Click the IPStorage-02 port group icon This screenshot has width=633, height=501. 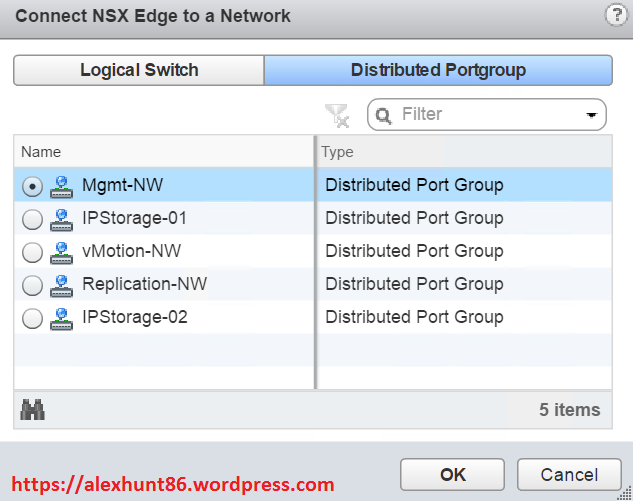pos(62,318)
